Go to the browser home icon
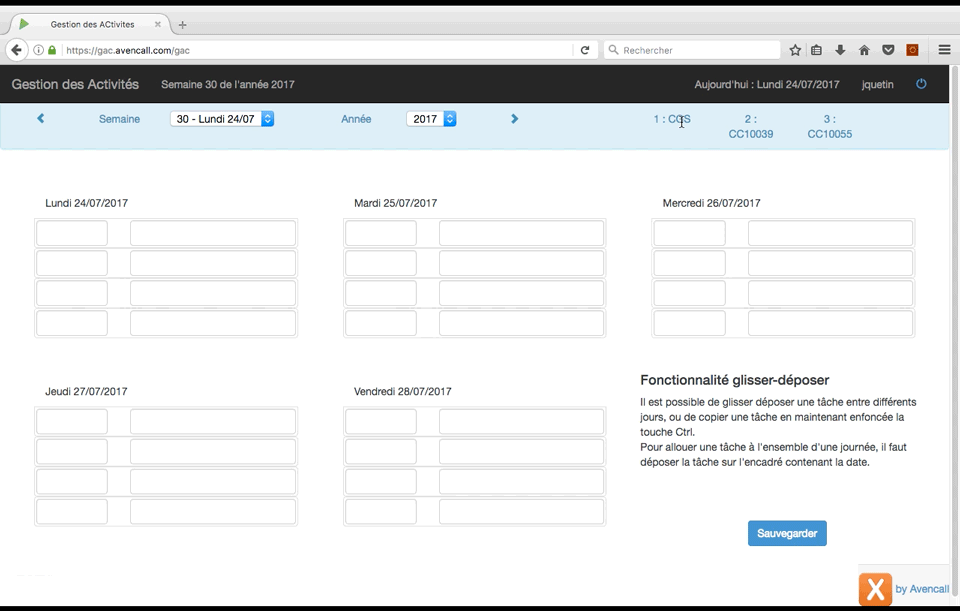The image size is (960, 611). [x=864, y=50]
